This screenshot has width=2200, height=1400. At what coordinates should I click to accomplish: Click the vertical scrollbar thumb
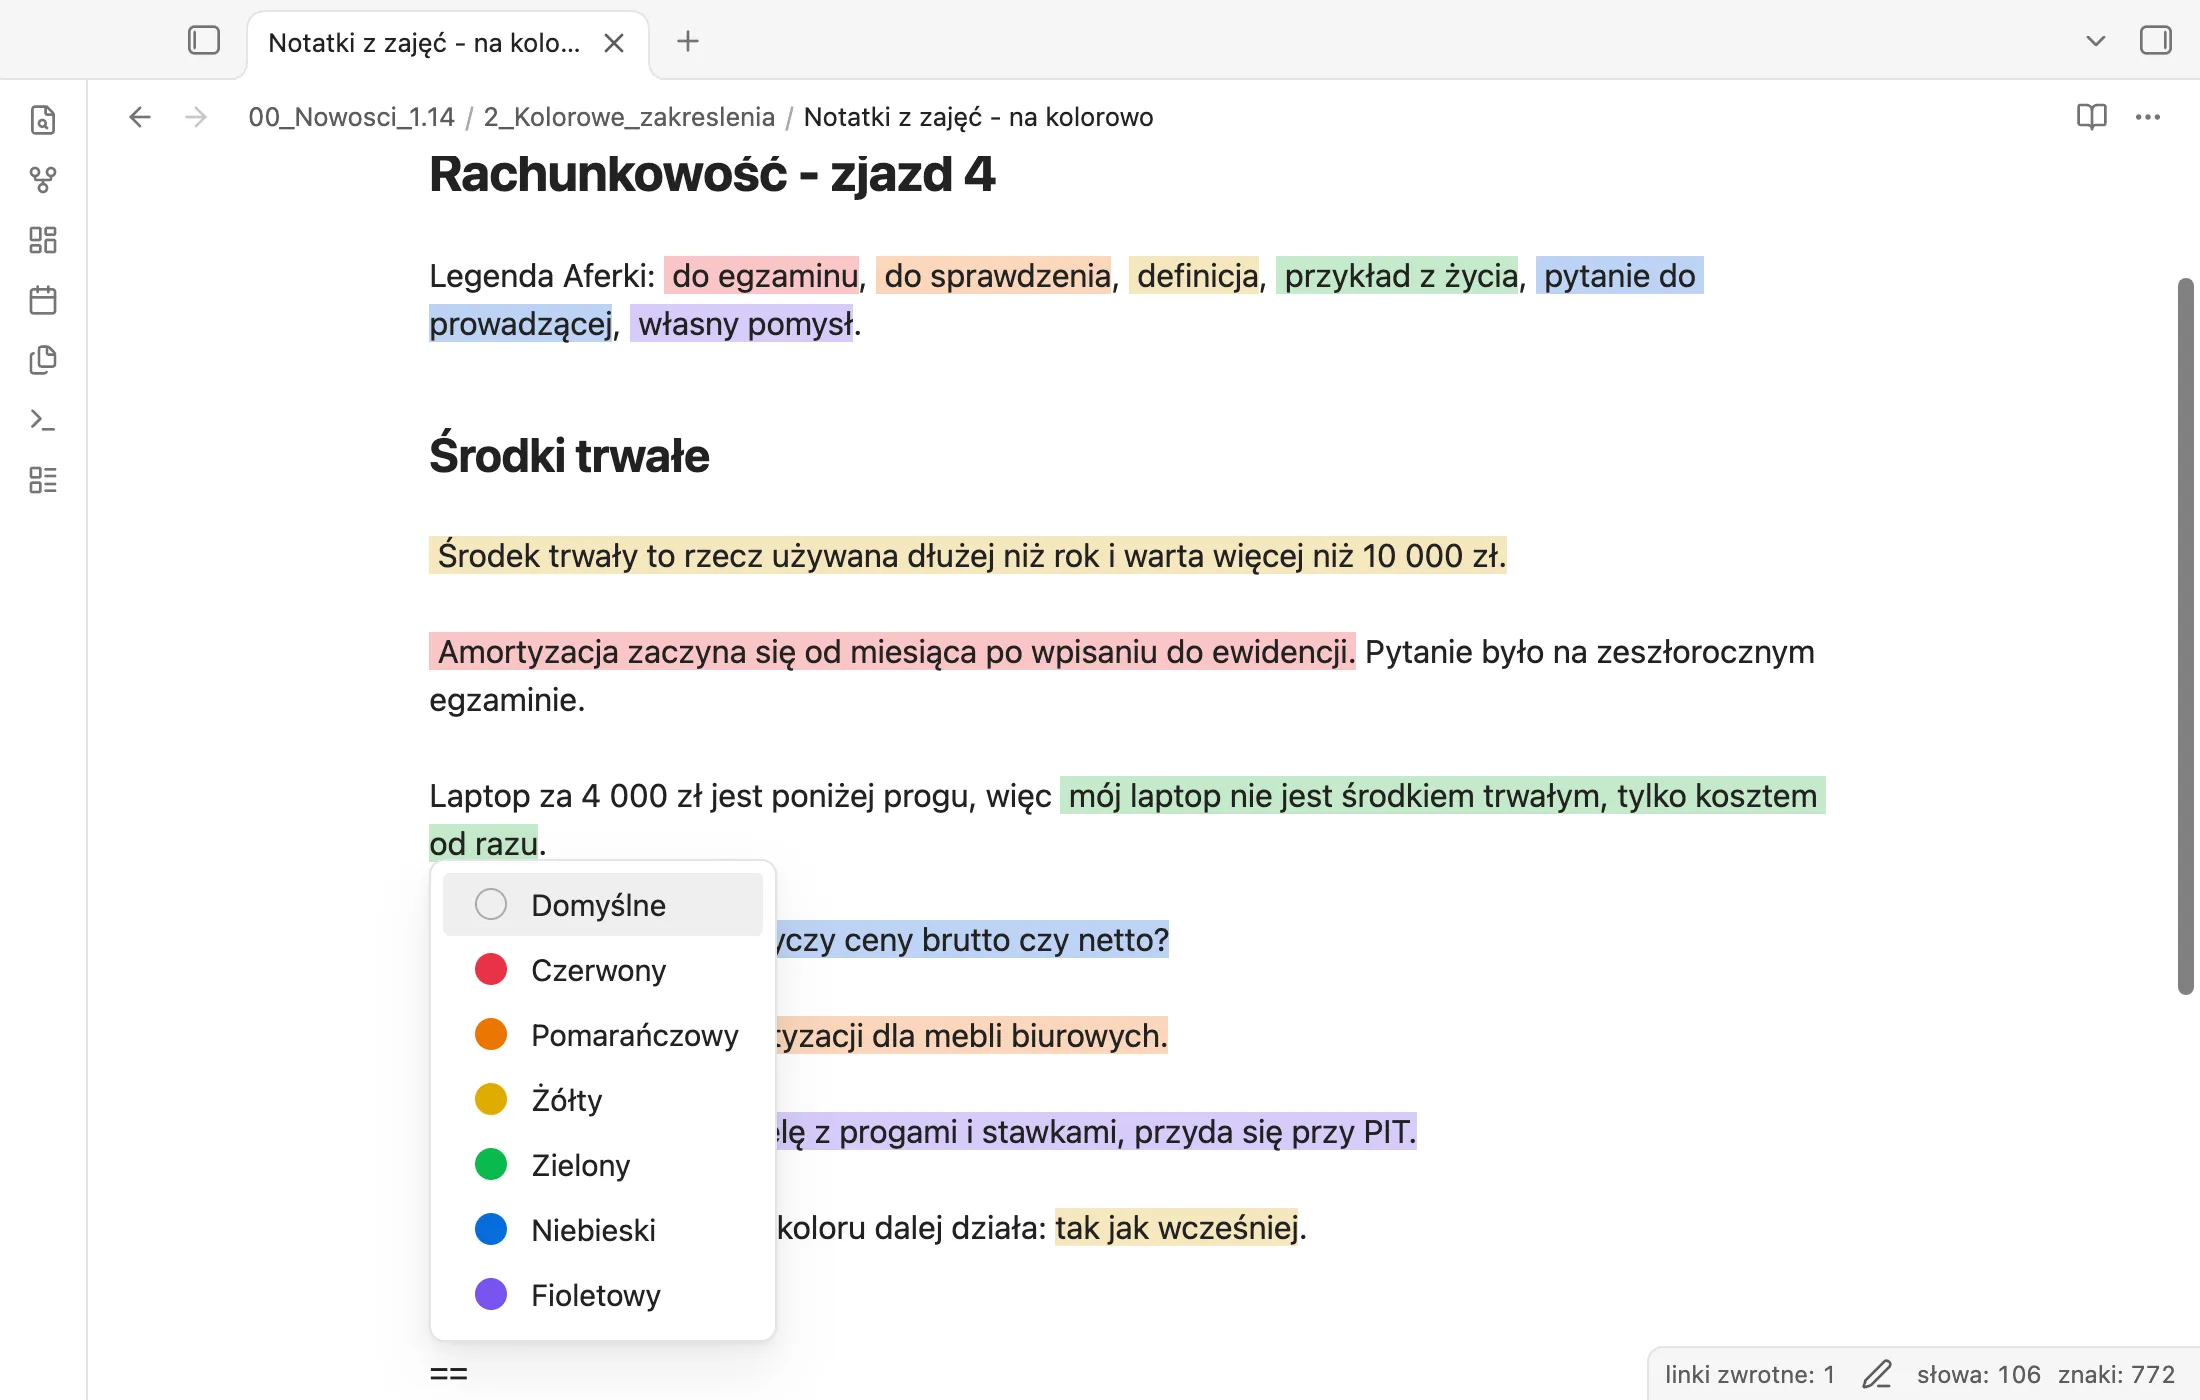(2185, 636)
